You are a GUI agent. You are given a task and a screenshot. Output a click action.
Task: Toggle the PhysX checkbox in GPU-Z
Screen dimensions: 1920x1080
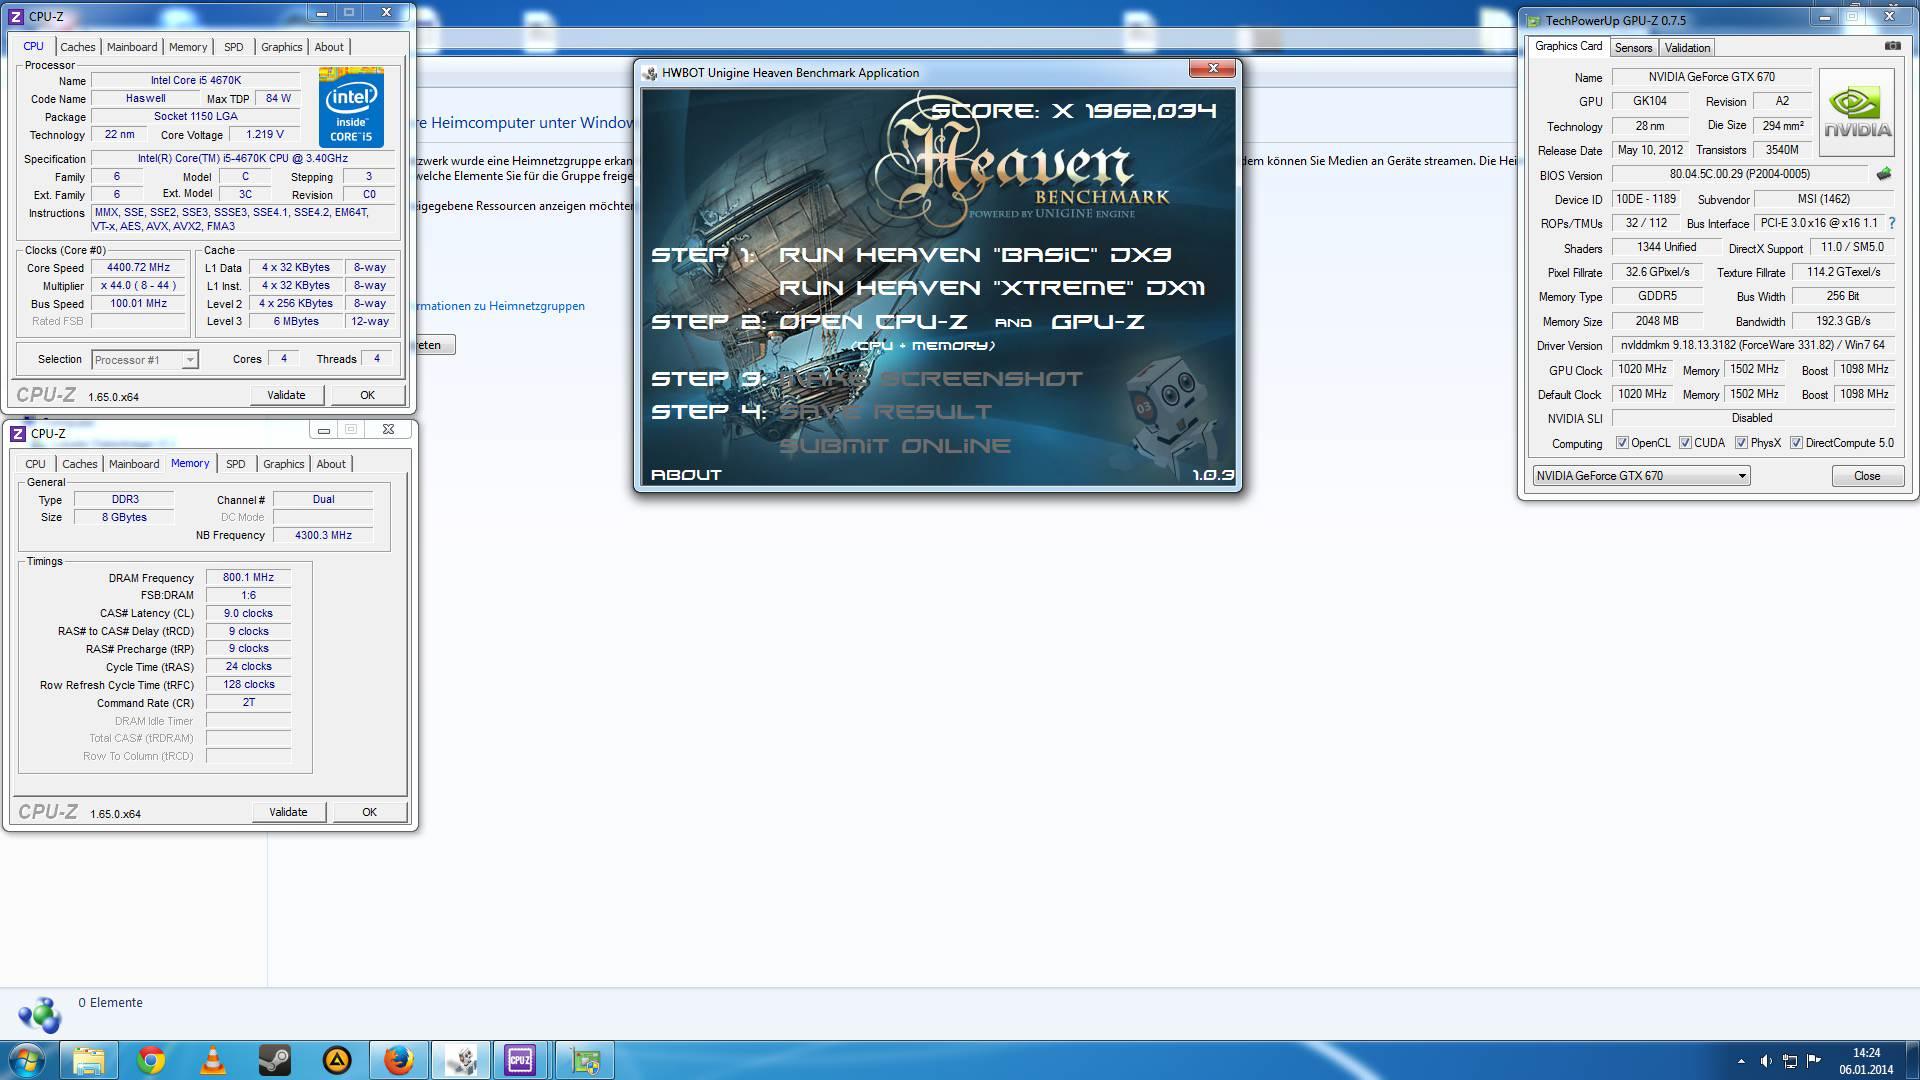tap(1741, 443)
